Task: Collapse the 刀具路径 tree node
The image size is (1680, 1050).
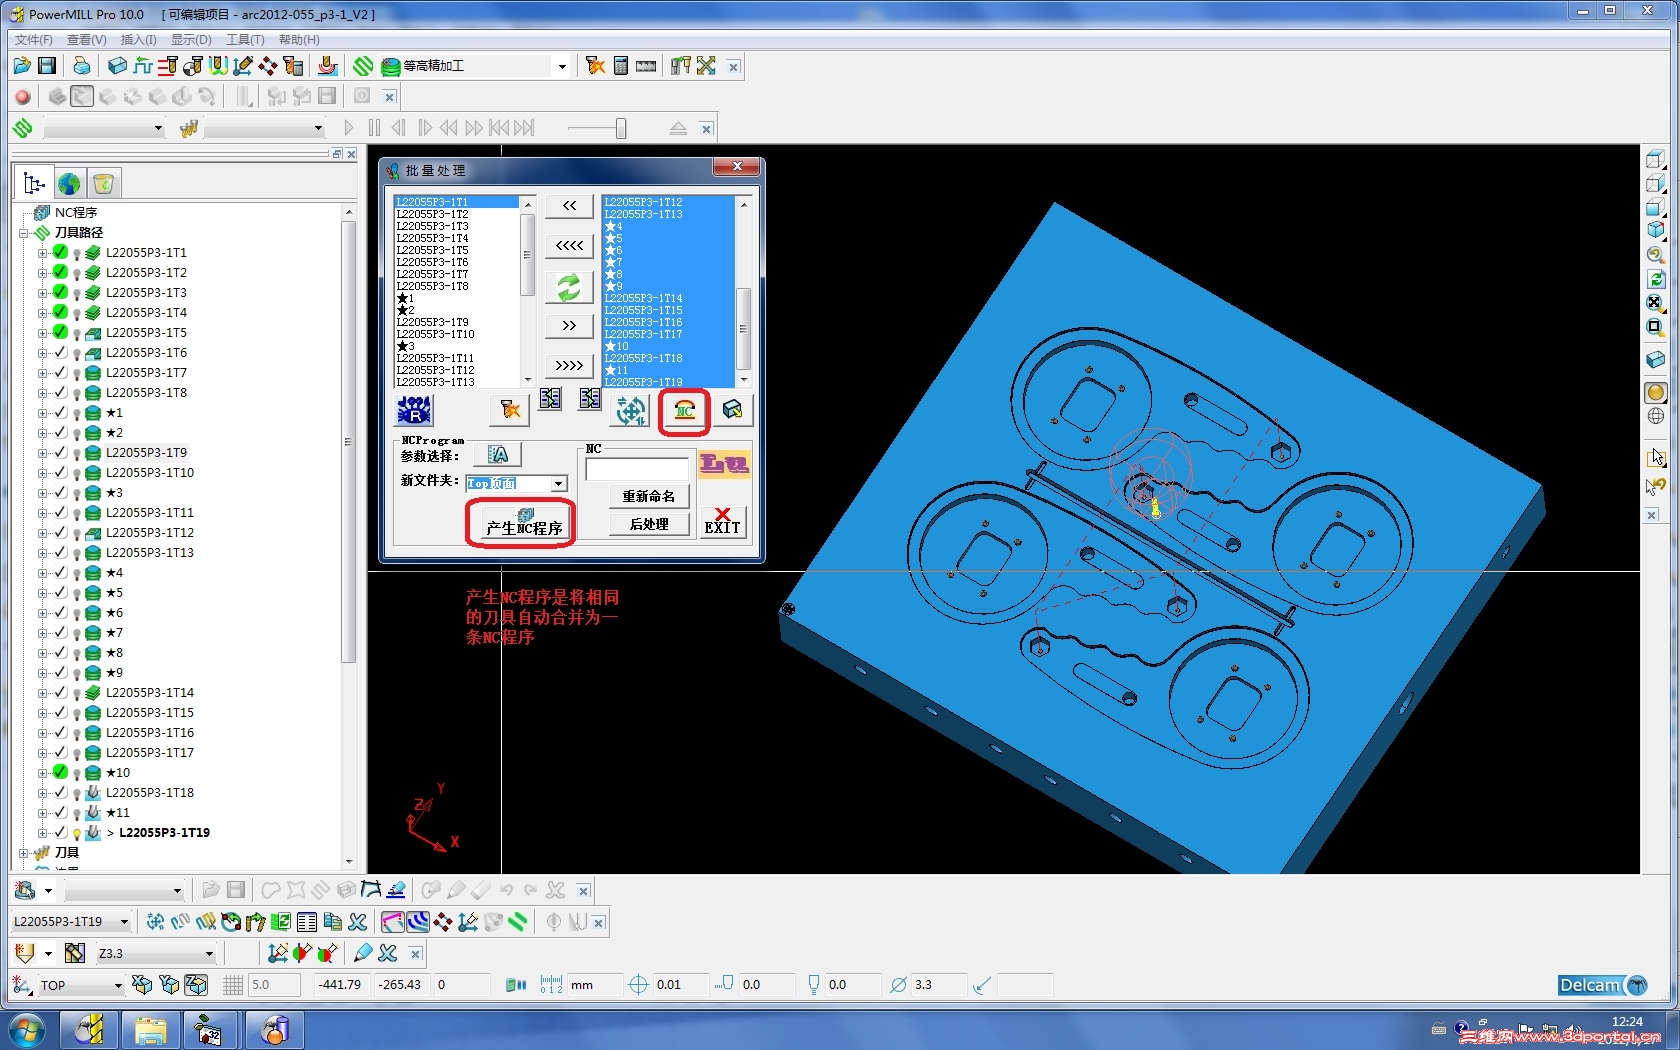Action: coord(23,233)
